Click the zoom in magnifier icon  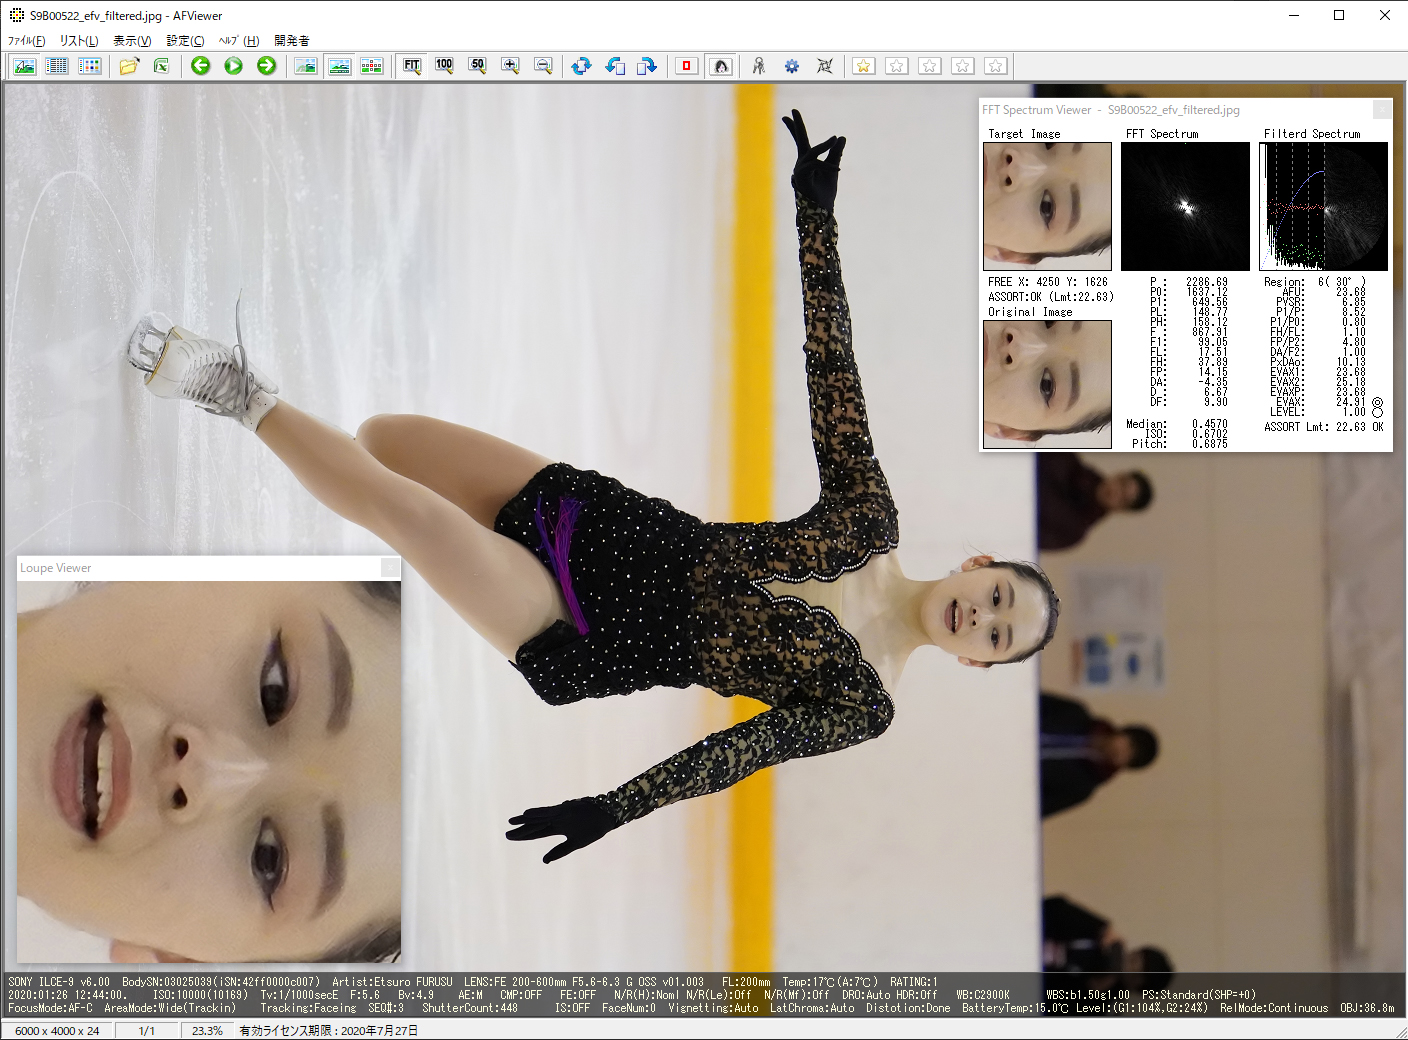click(x=510, y=66)
